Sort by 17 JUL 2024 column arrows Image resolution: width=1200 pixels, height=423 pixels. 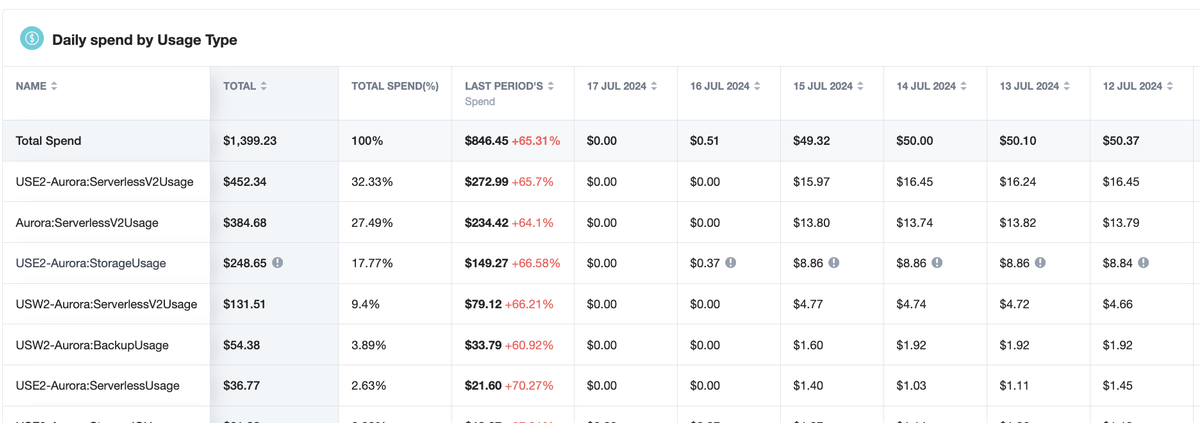click(x=654, y=87)
